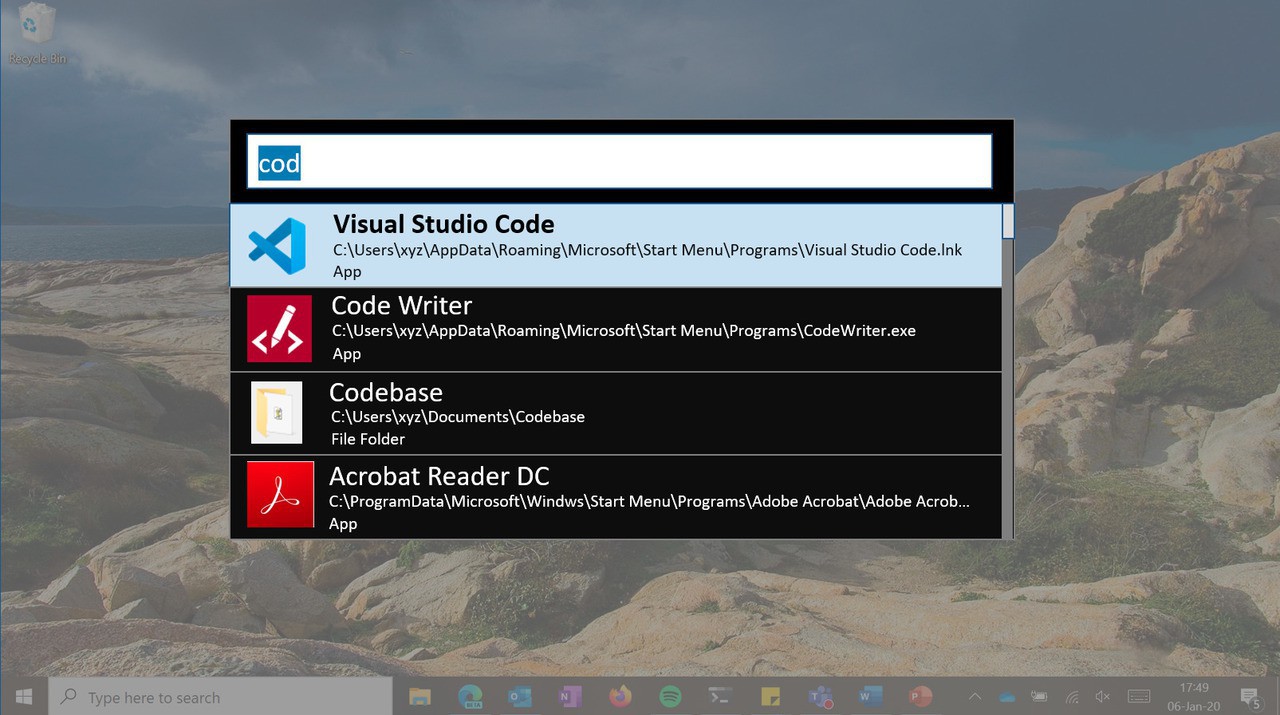Open the date and time clock
The image size is (1280, 715).
coord(1193,696)
